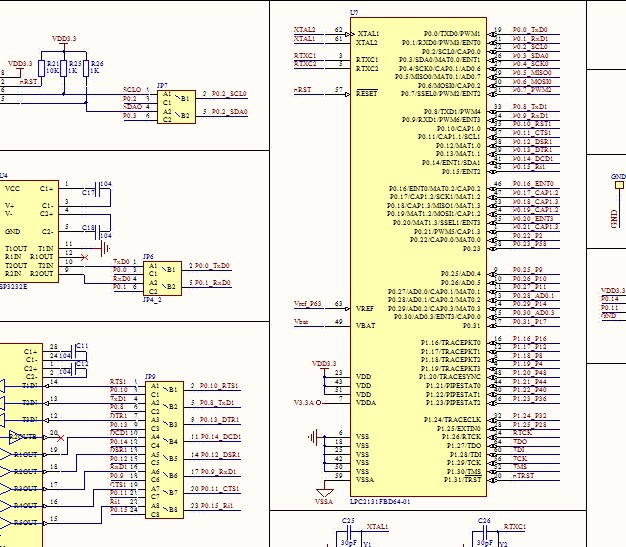Click the P1.16_P16 net label
The height and width of the screenshot is (547, 626).
tap(529, 339)
